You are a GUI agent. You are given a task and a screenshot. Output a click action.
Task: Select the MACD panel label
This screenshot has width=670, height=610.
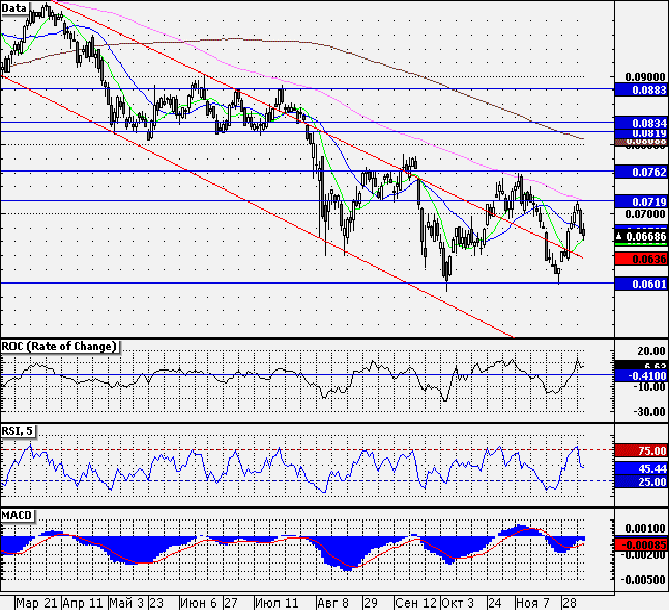coord(18,516)
